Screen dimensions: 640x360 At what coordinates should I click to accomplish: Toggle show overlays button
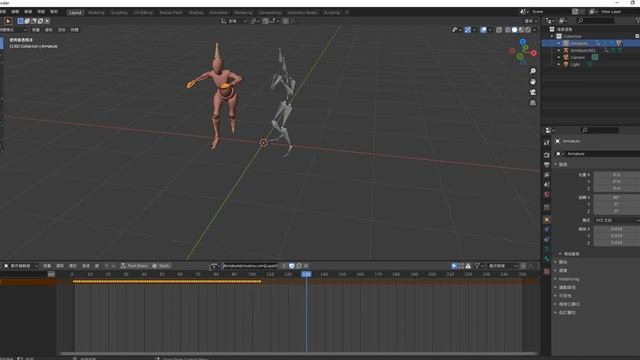[x=484, y=30]
